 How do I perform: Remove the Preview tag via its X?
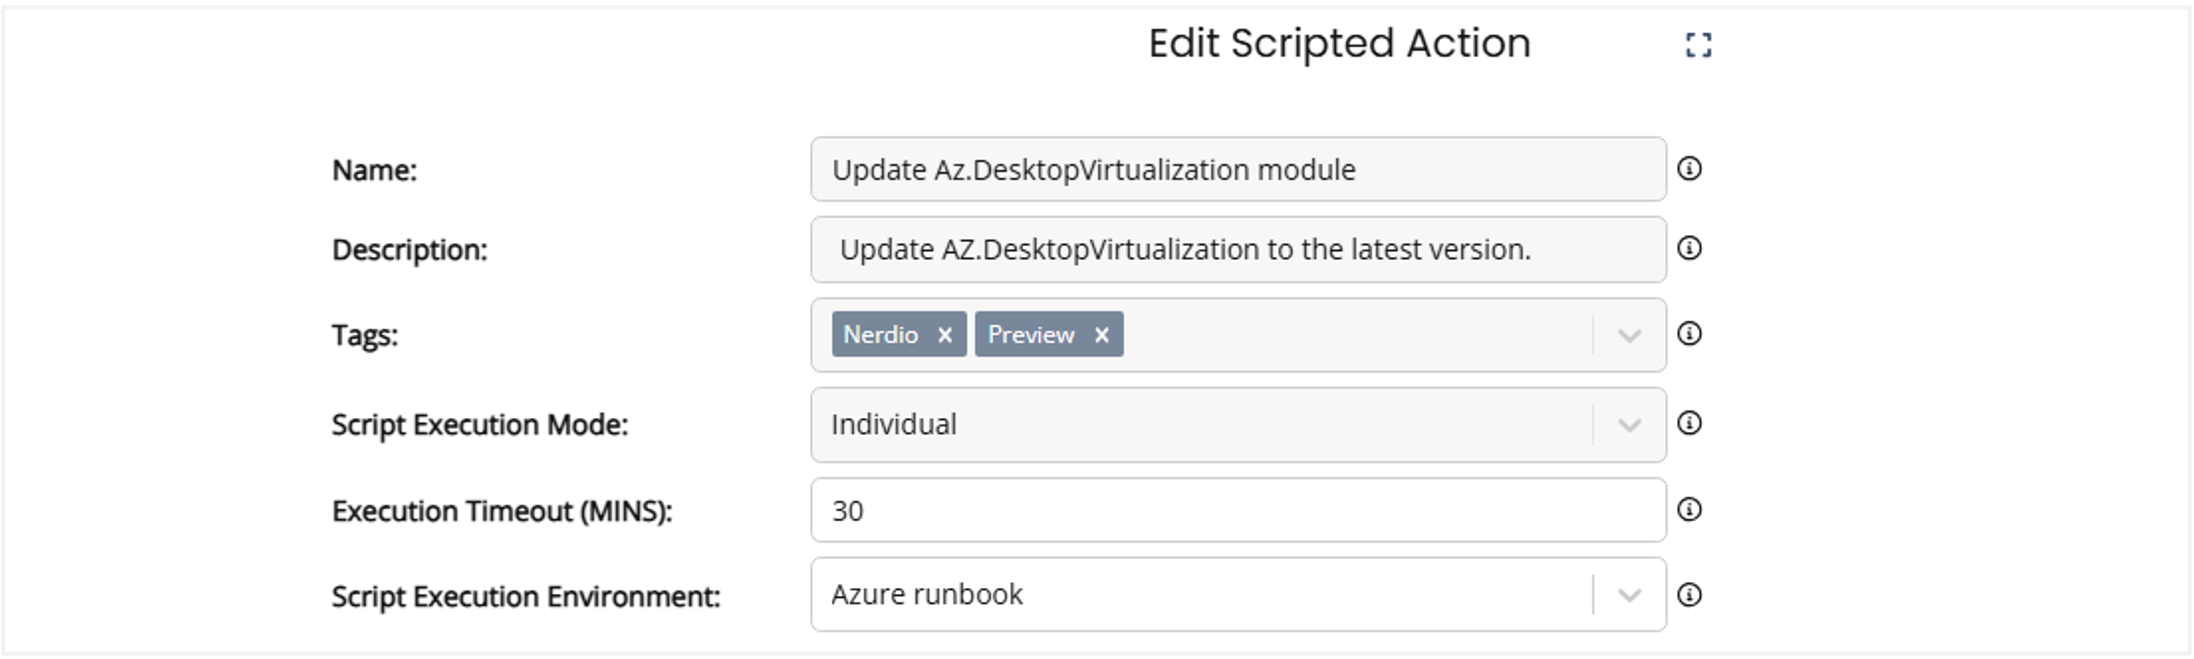coord(1101,335)
